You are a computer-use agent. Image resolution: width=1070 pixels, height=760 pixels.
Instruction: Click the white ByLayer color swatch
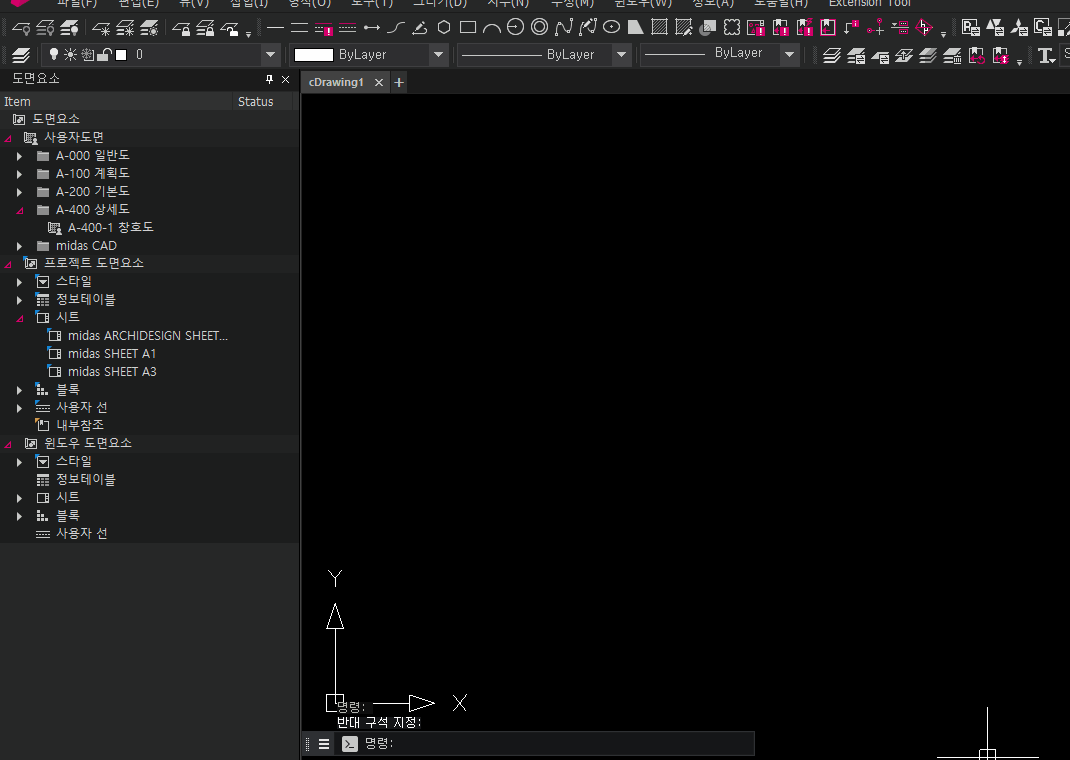click(313, 55)
